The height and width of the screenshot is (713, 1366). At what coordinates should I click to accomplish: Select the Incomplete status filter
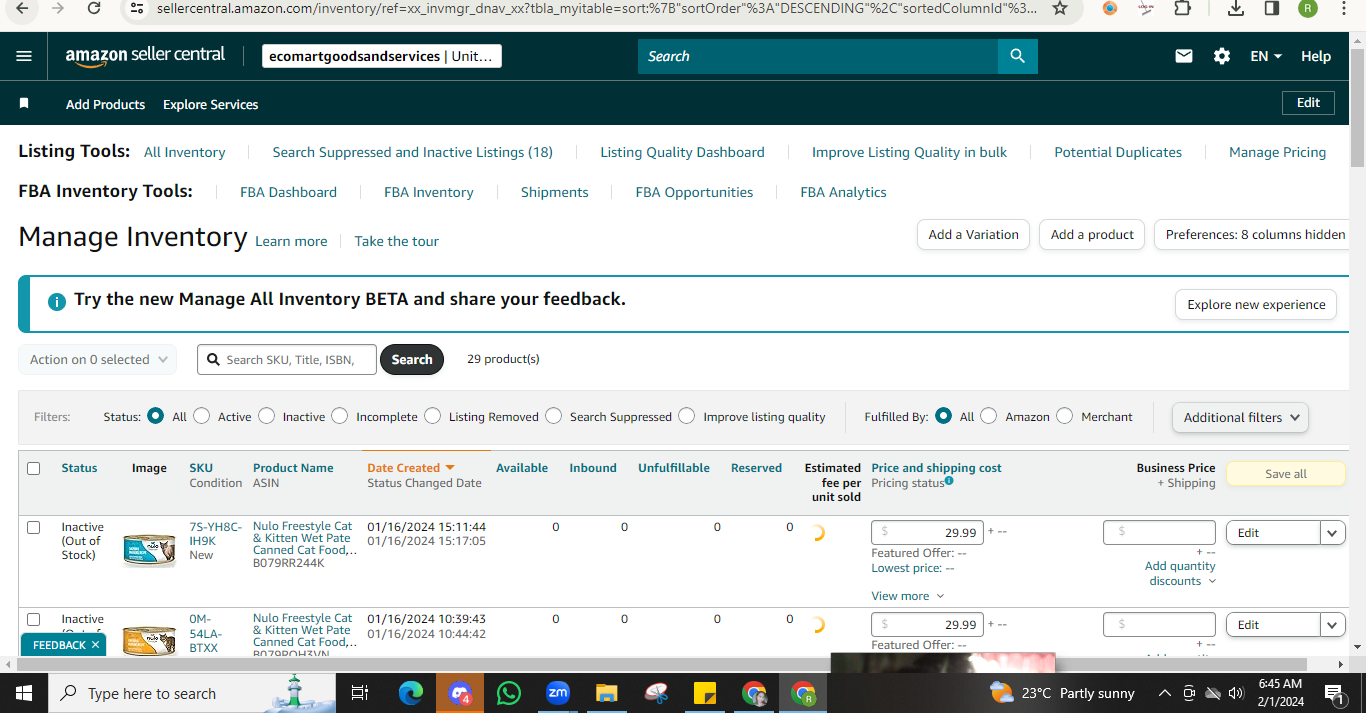tap(340, 416)
